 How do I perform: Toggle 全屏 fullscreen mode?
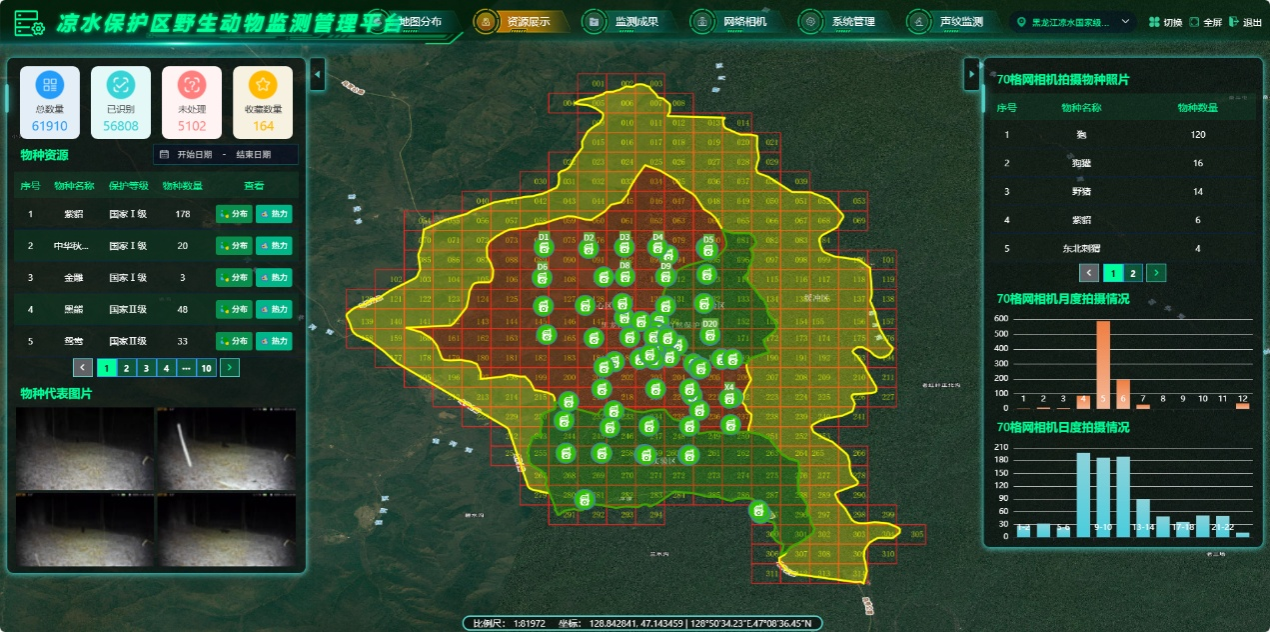tap(1194, 22)
